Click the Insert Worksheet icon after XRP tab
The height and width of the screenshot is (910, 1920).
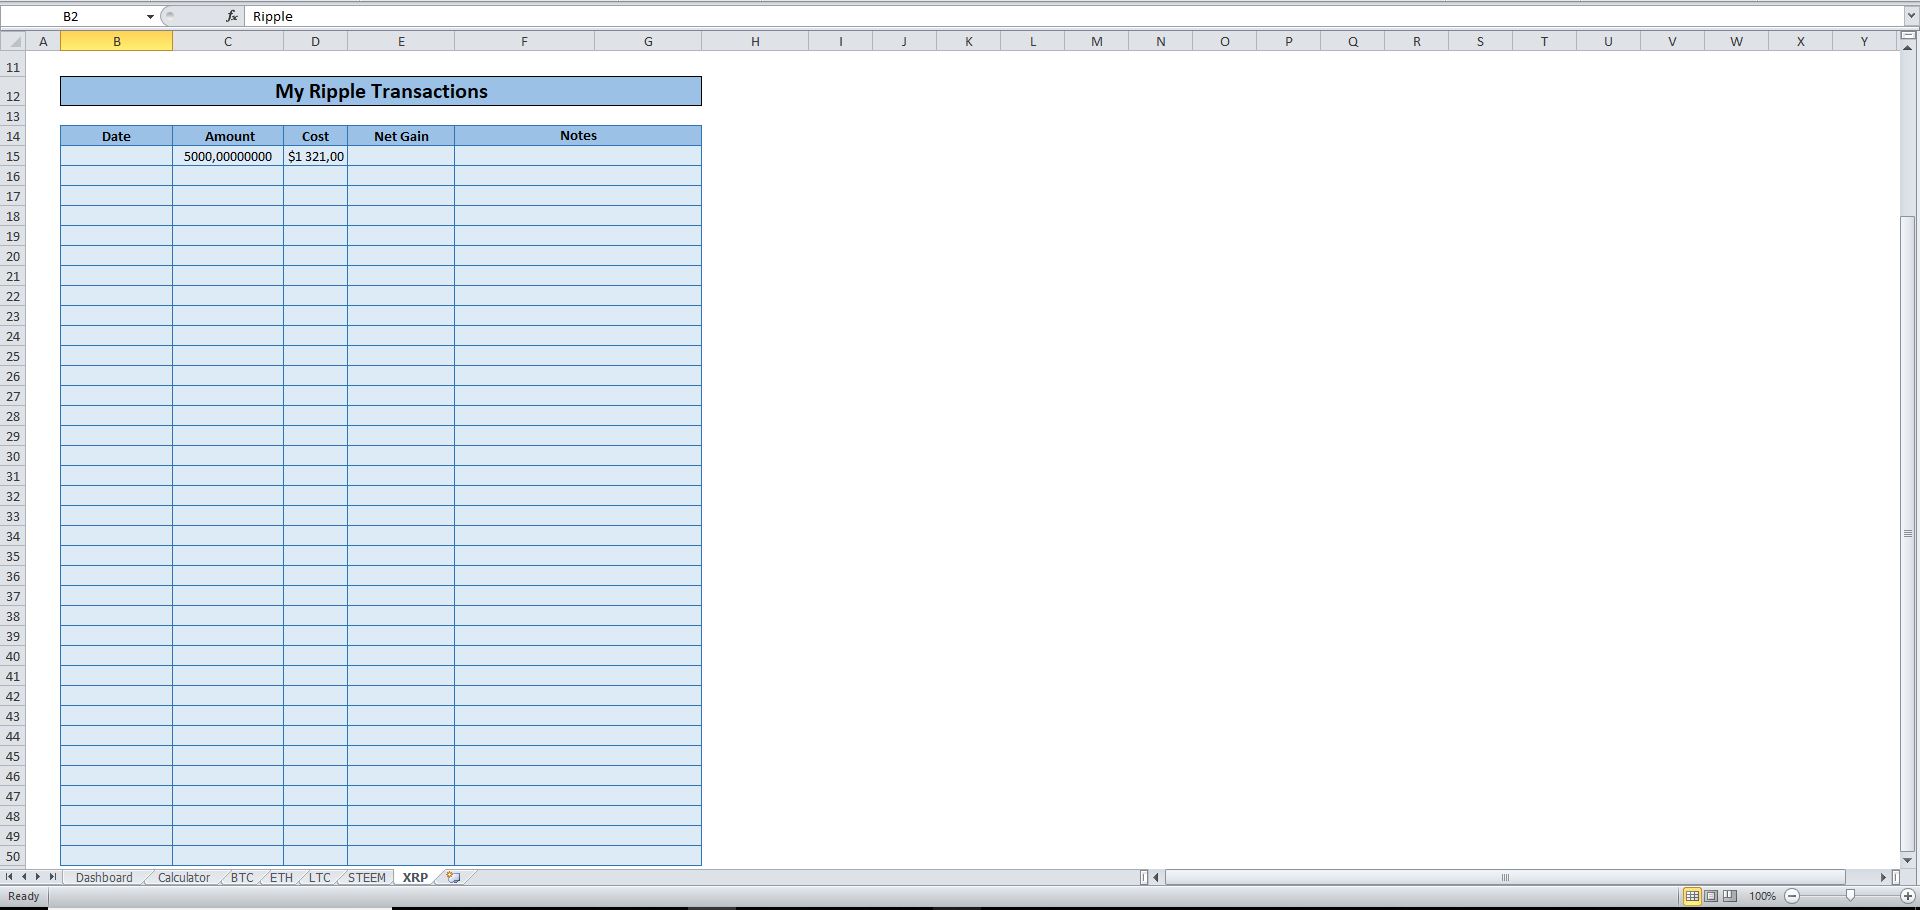pyautogui.click(x=451, y=877)
